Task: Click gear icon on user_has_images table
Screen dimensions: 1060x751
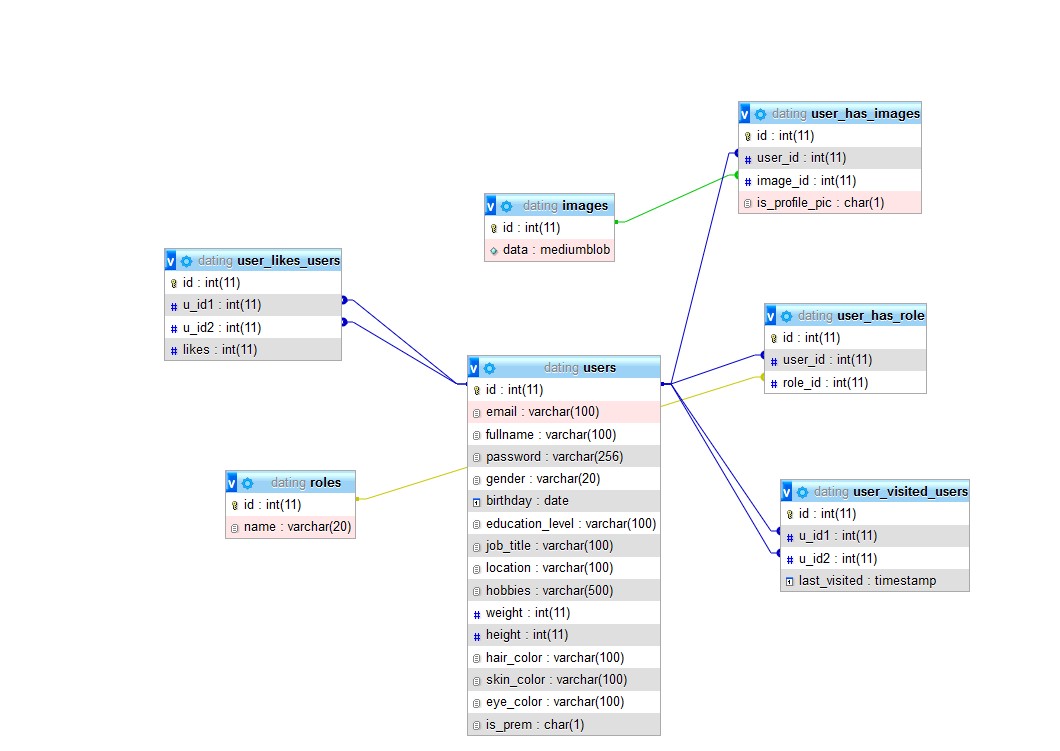Action: point(761,114)
